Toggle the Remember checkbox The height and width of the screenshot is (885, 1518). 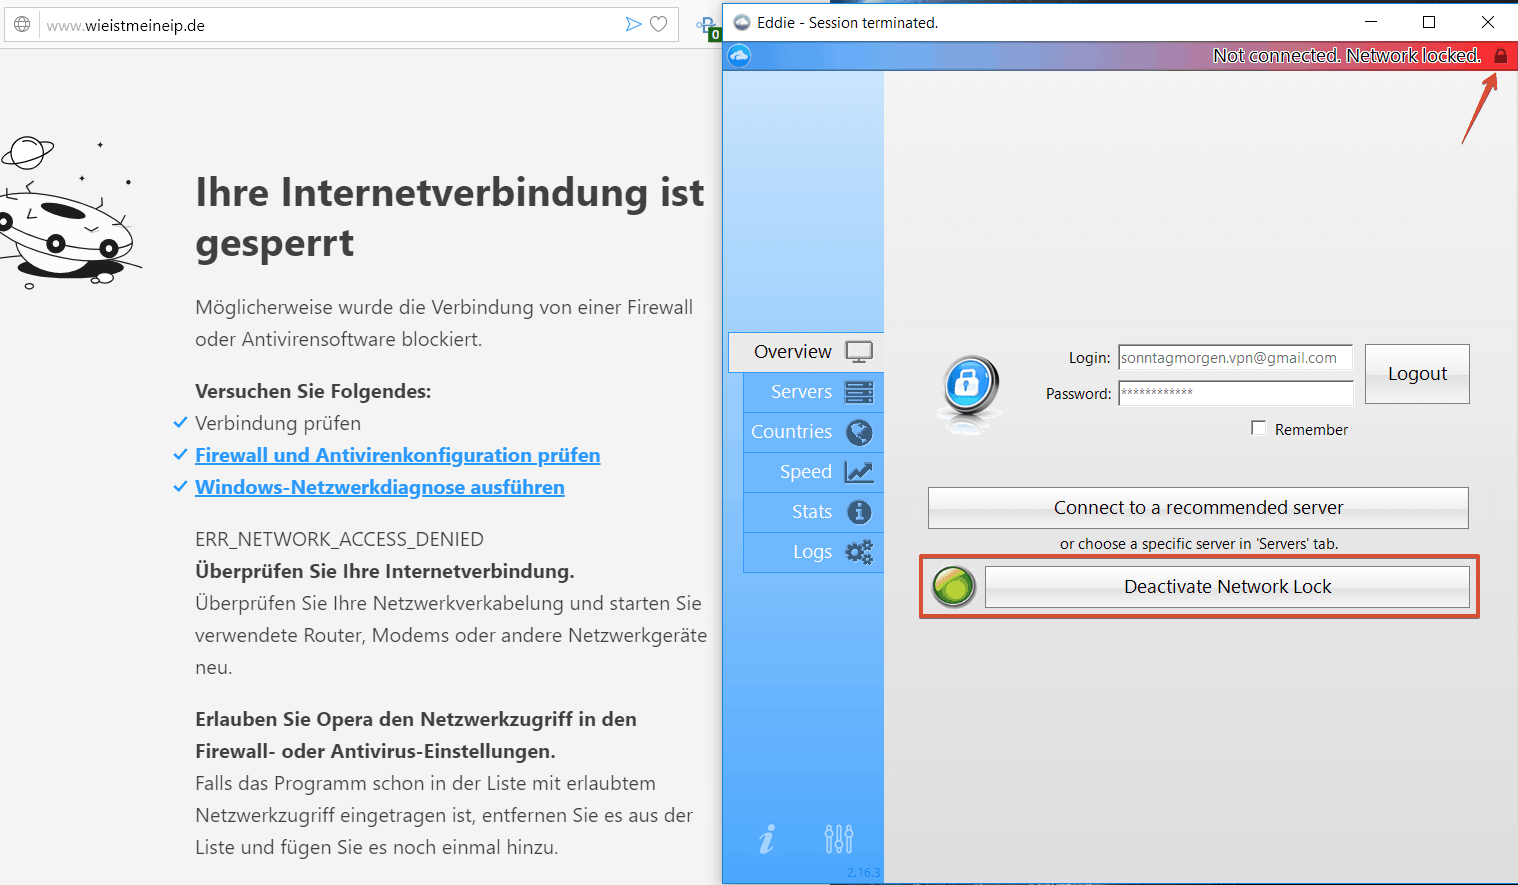1259,428
